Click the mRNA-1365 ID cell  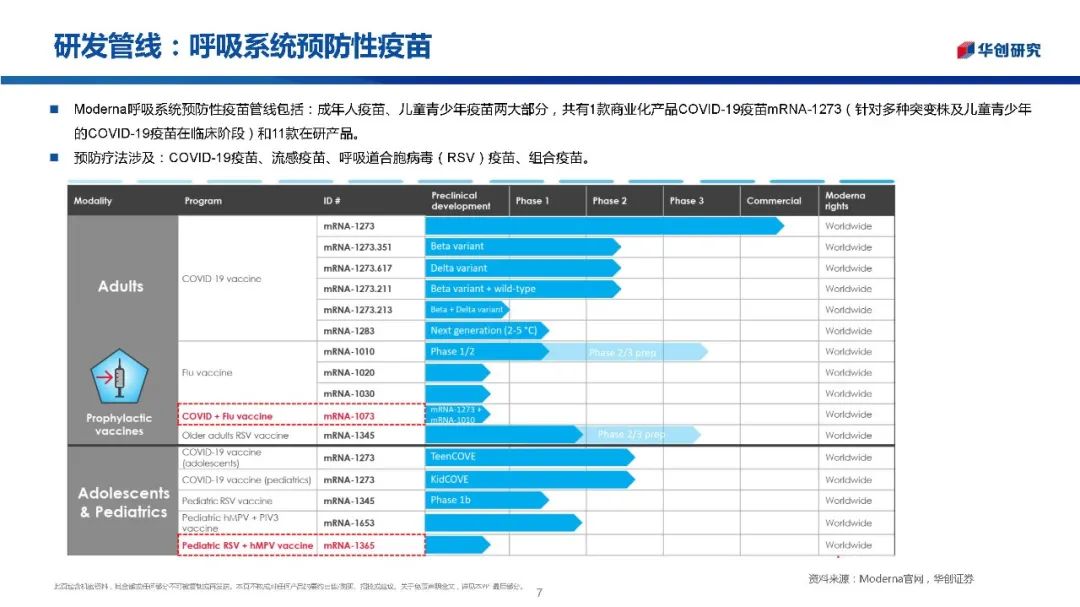(349, 546)
